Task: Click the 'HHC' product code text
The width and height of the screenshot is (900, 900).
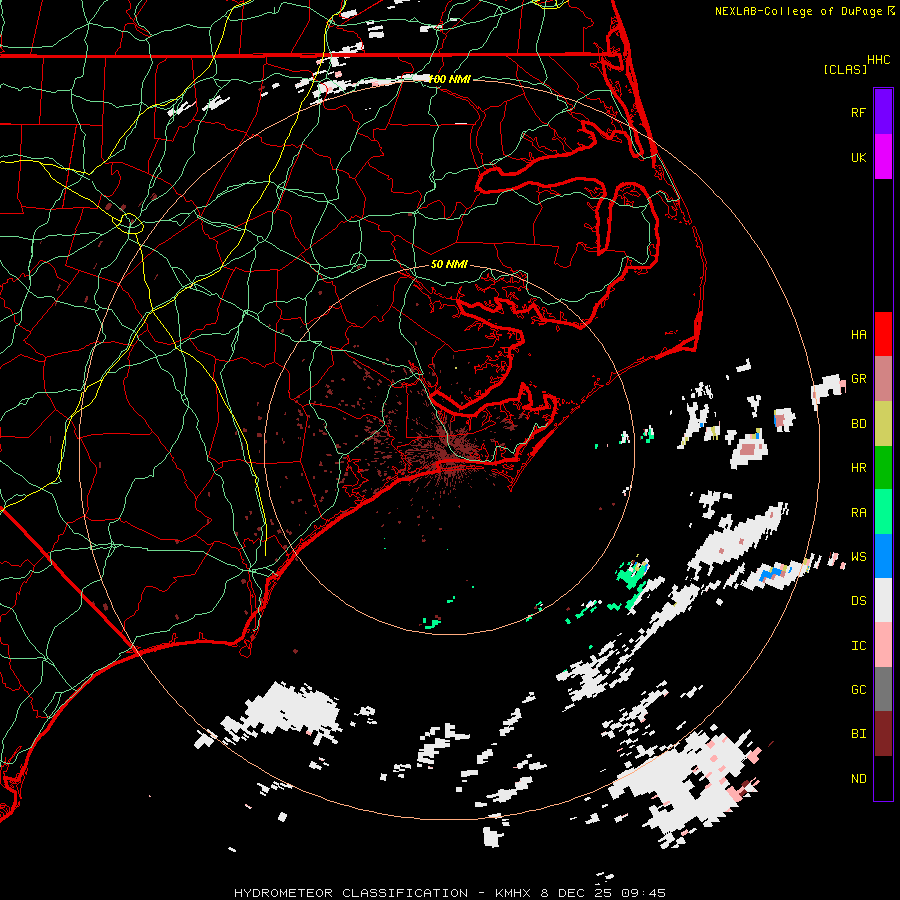Action: 878,60
